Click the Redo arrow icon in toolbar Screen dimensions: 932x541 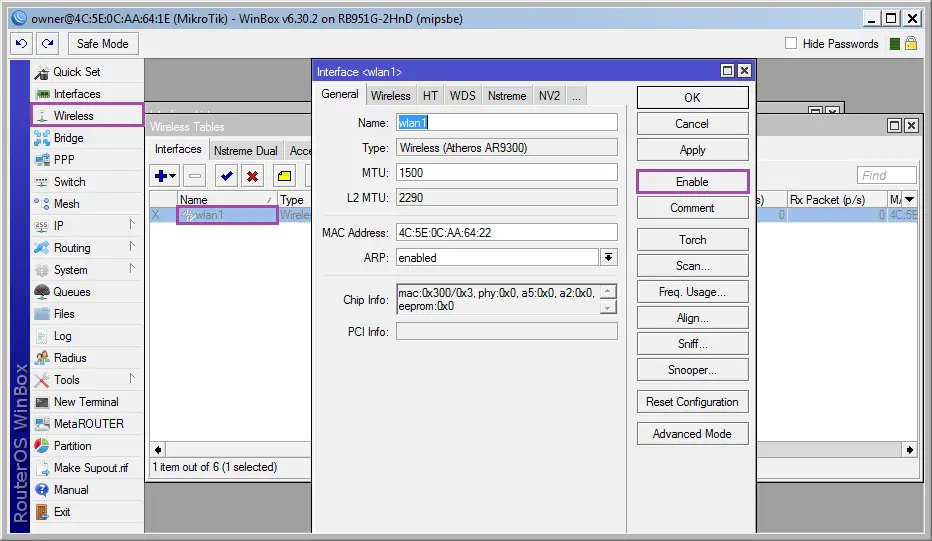pos(48,43)
